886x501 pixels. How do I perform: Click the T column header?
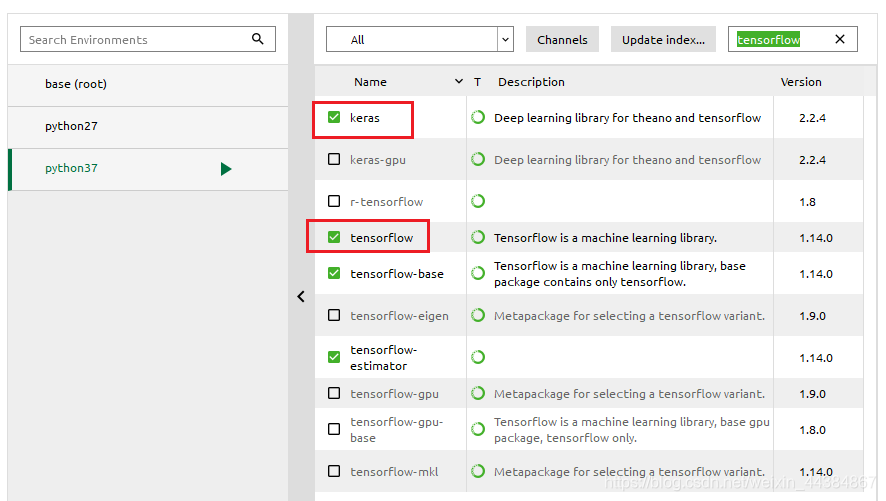[x=477, y=82]
